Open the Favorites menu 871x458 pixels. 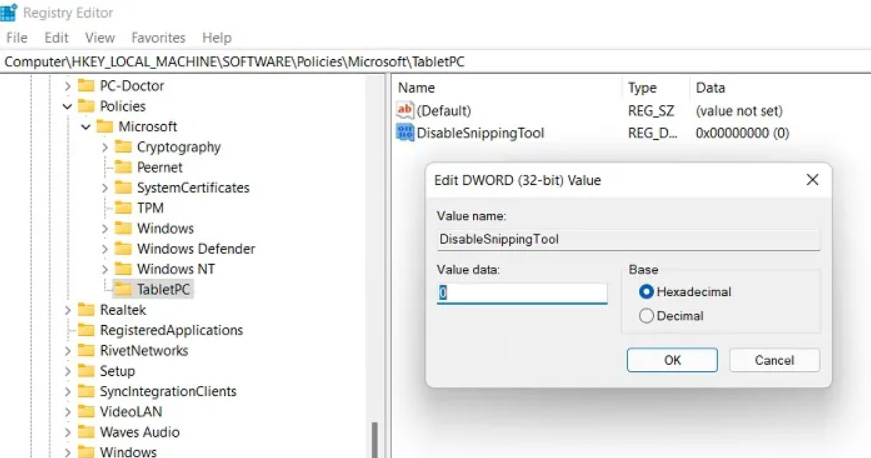[158, 38]
